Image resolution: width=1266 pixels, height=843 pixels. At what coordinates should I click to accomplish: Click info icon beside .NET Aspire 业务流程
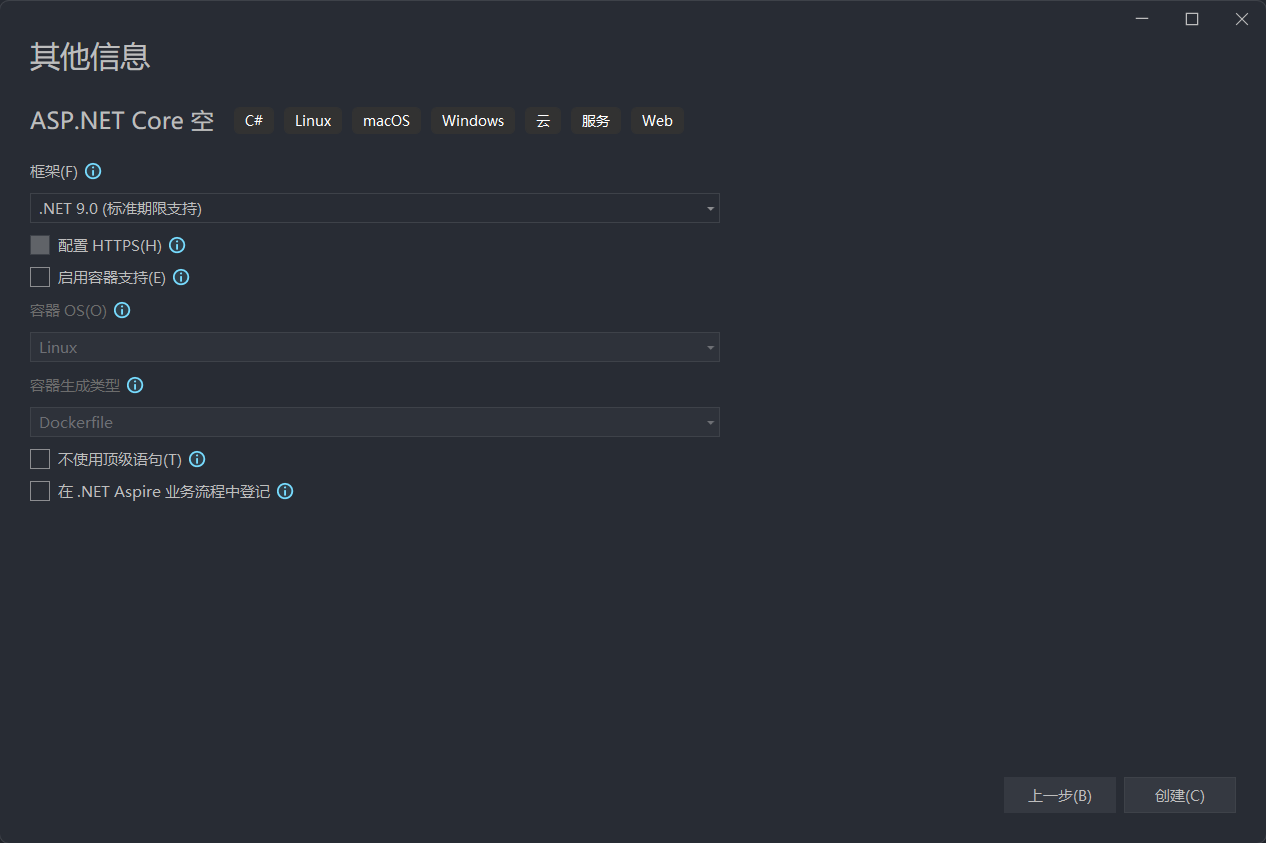click(x=285, y=491)
